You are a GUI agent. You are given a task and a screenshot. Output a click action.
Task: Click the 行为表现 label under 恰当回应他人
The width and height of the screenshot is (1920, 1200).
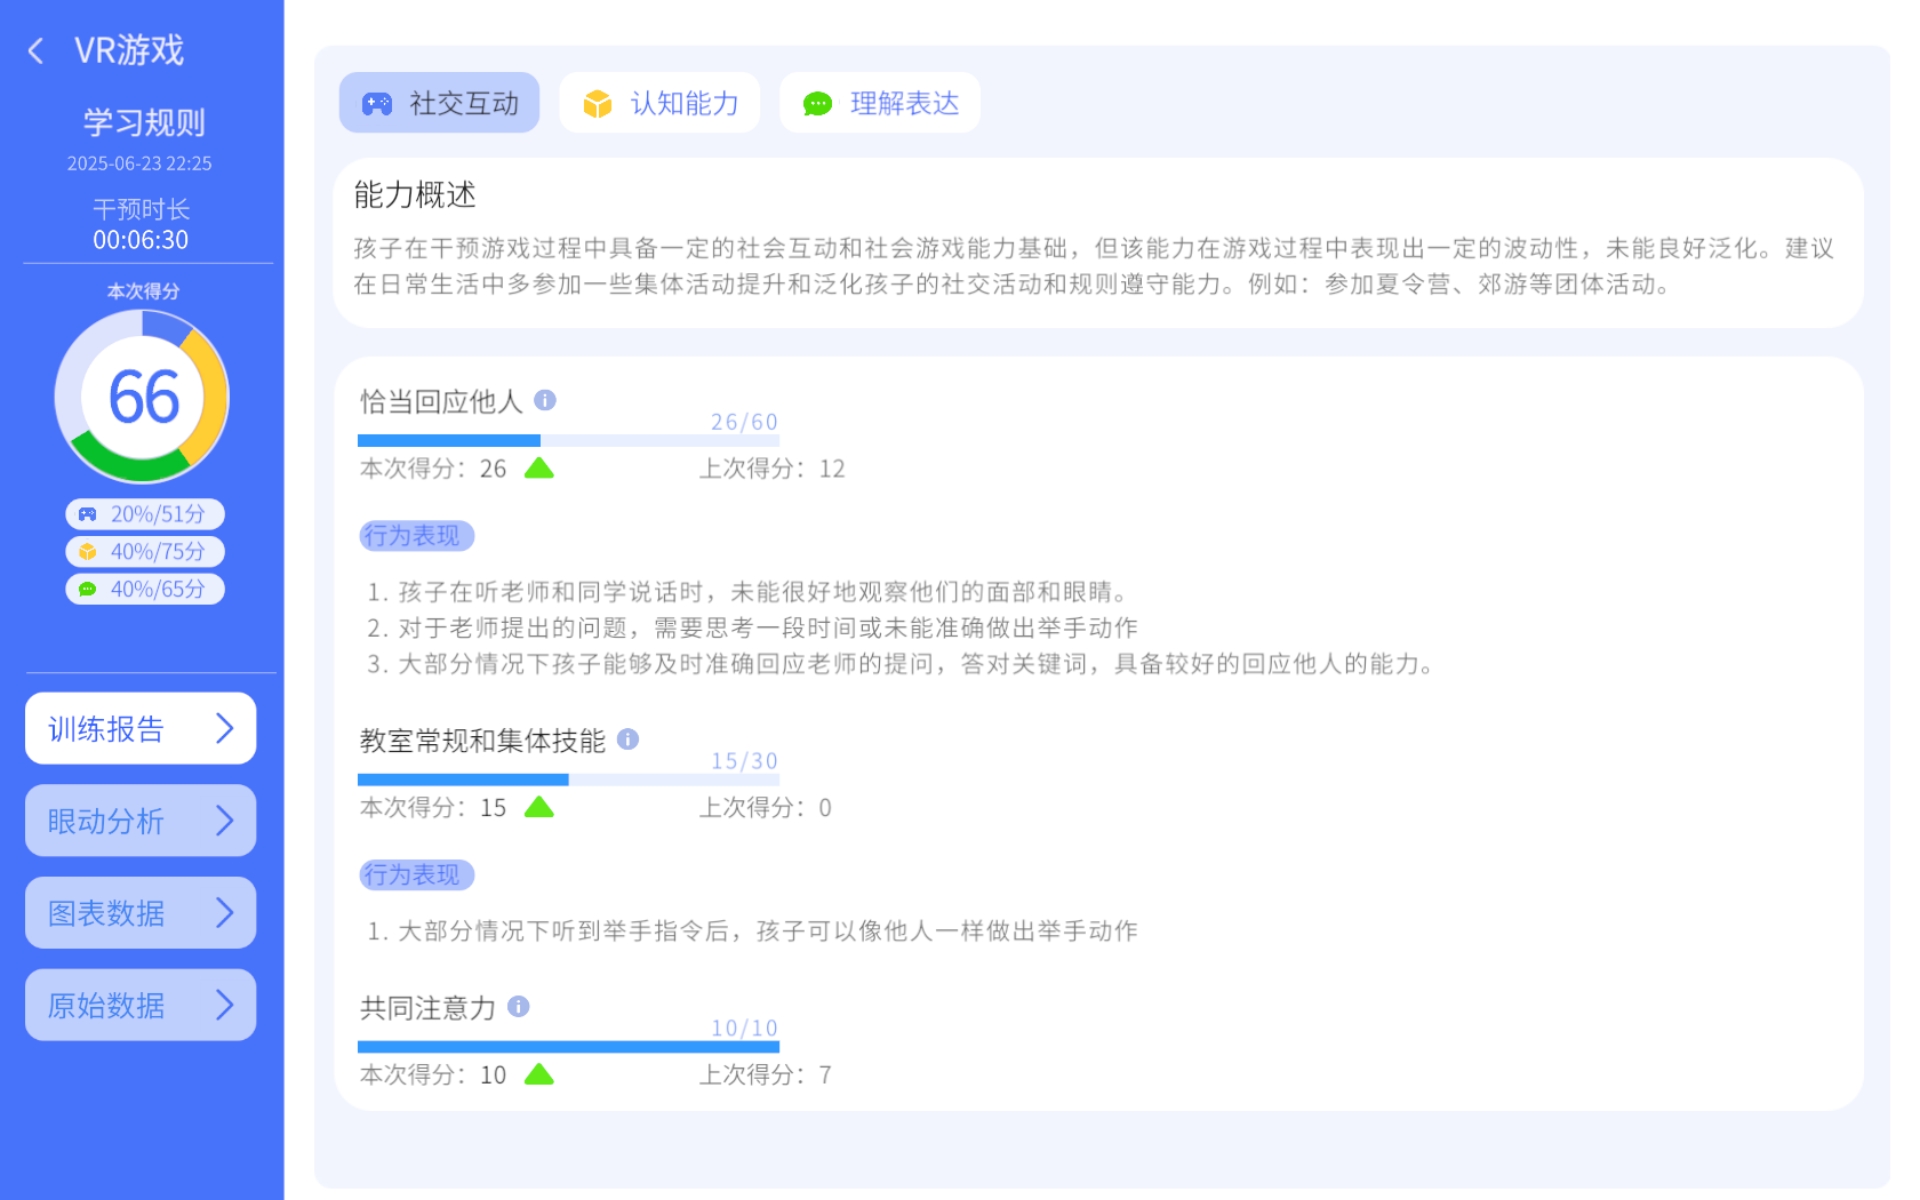click(x=416, y=535)
